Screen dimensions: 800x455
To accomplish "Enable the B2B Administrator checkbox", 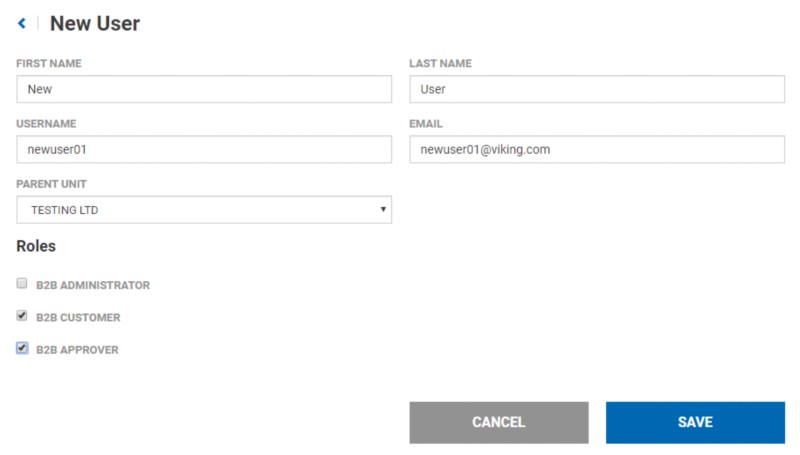I will coord(22,284).
